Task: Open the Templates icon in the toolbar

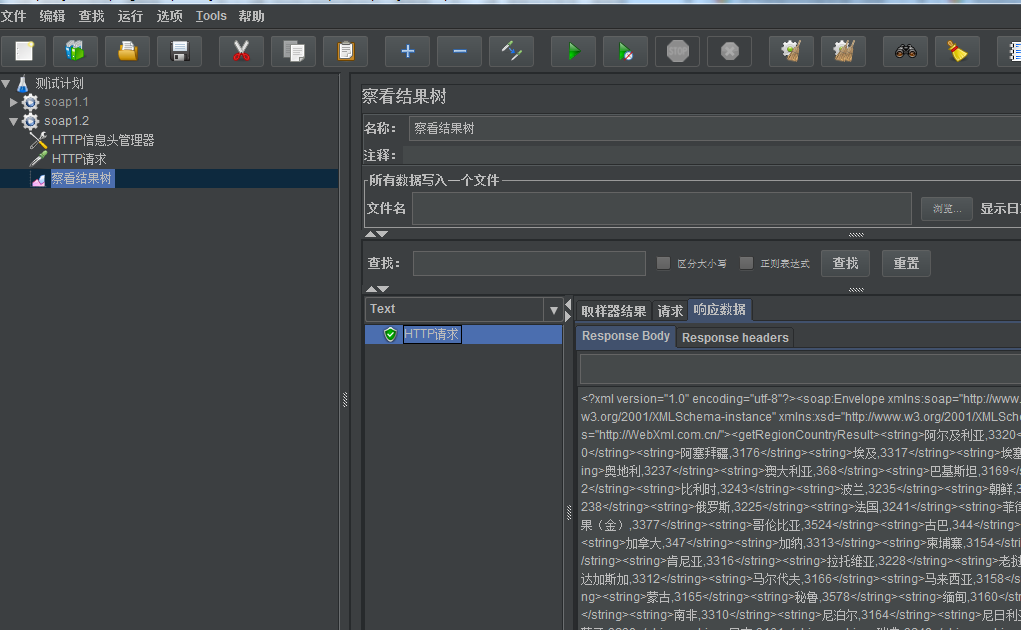Action: click(x=75, y=51)
